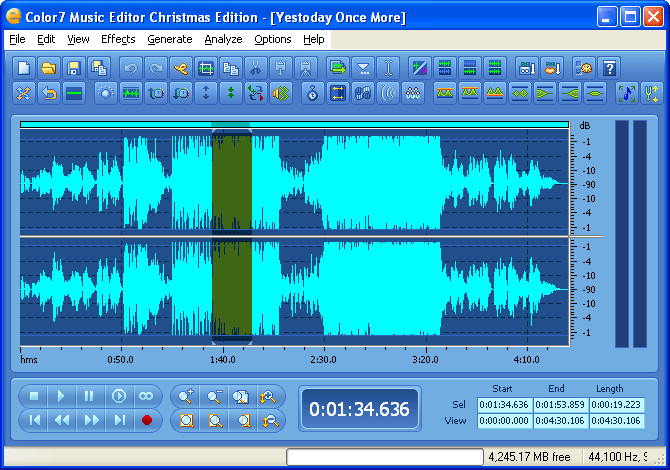Click the grayed Redo arrow icon
Screen dimensions: 670x470
[156, 68]
